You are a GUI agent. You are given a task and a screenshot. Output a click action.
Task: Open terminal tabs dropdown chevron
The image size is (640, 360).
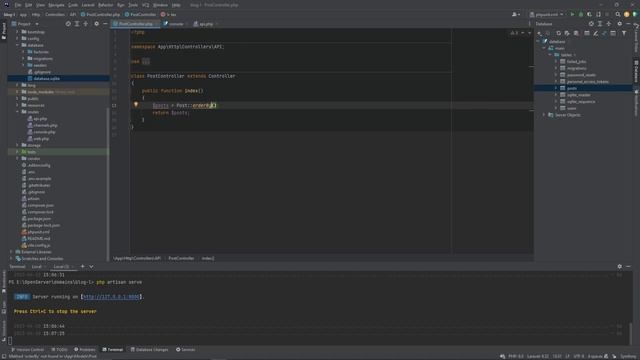91,267
